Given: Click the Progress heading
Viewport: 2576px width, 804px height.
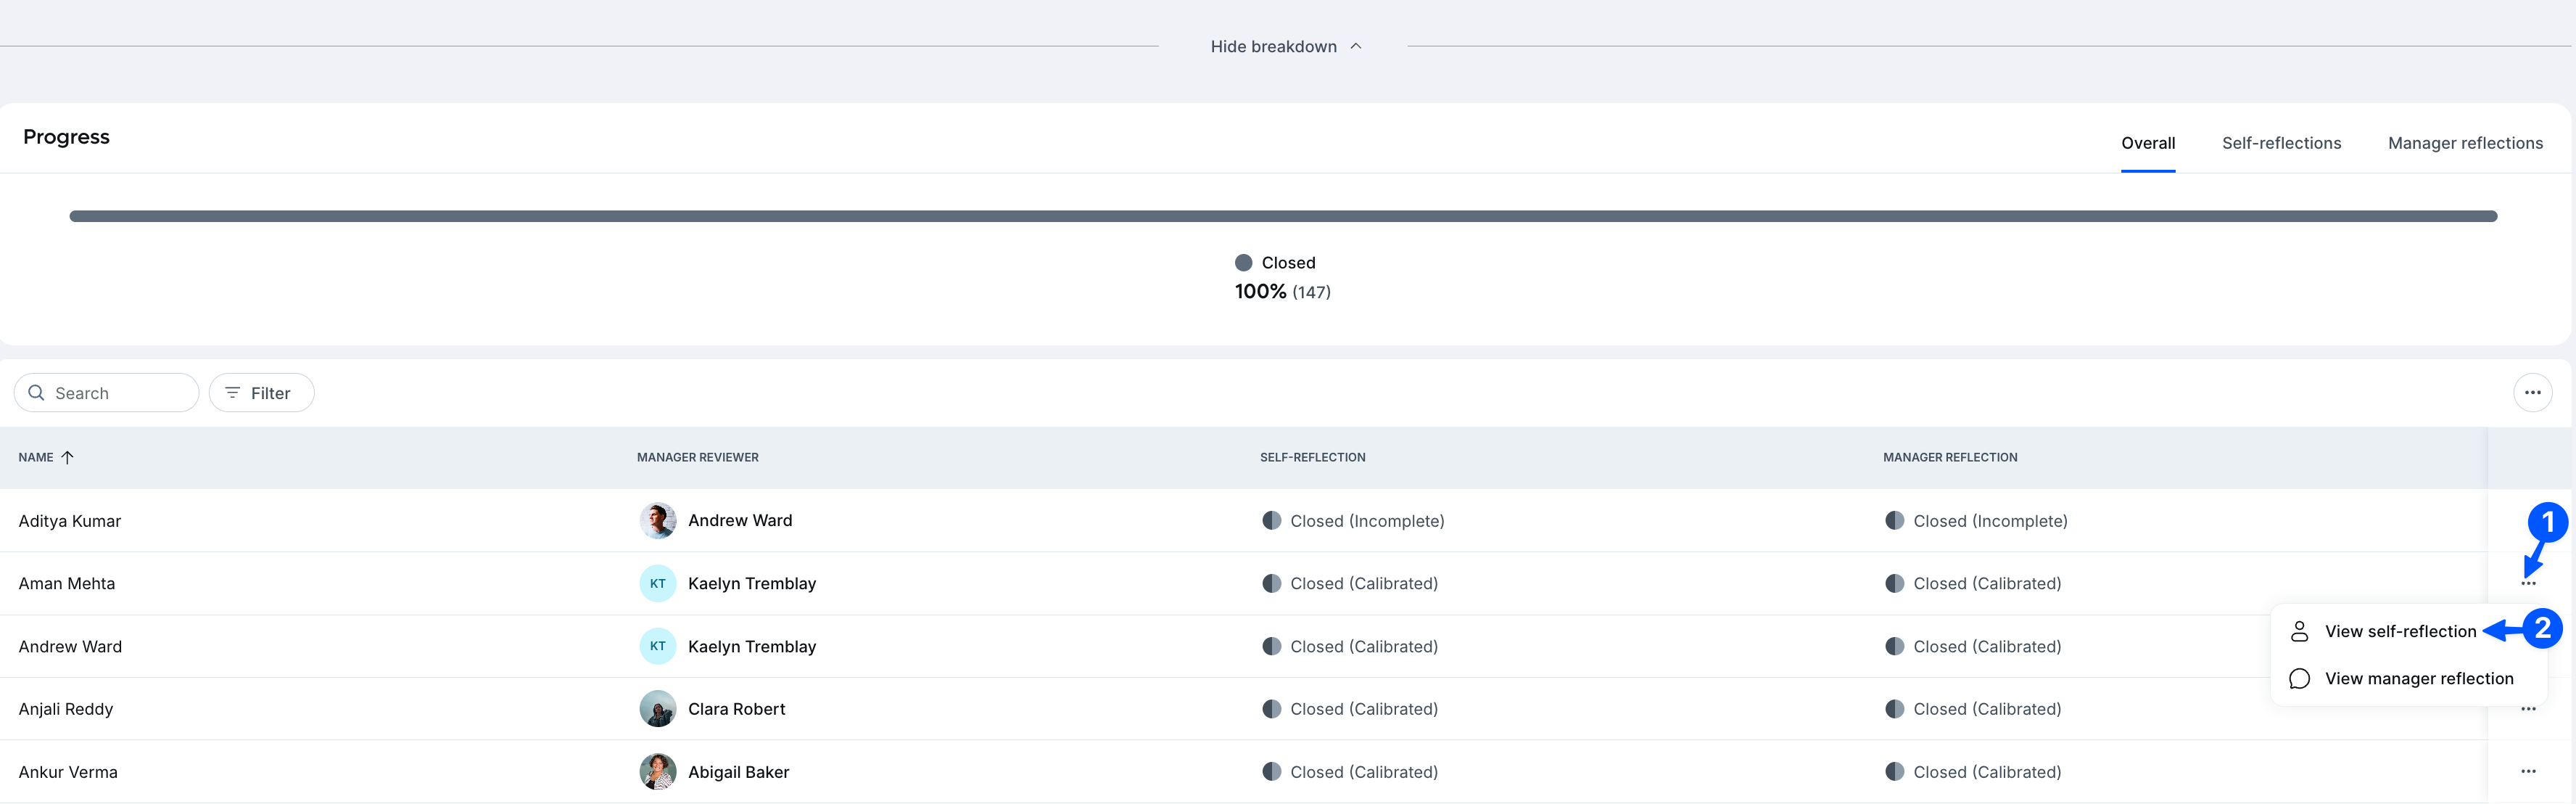Looking at the screenshot, I should pos(66,137).
